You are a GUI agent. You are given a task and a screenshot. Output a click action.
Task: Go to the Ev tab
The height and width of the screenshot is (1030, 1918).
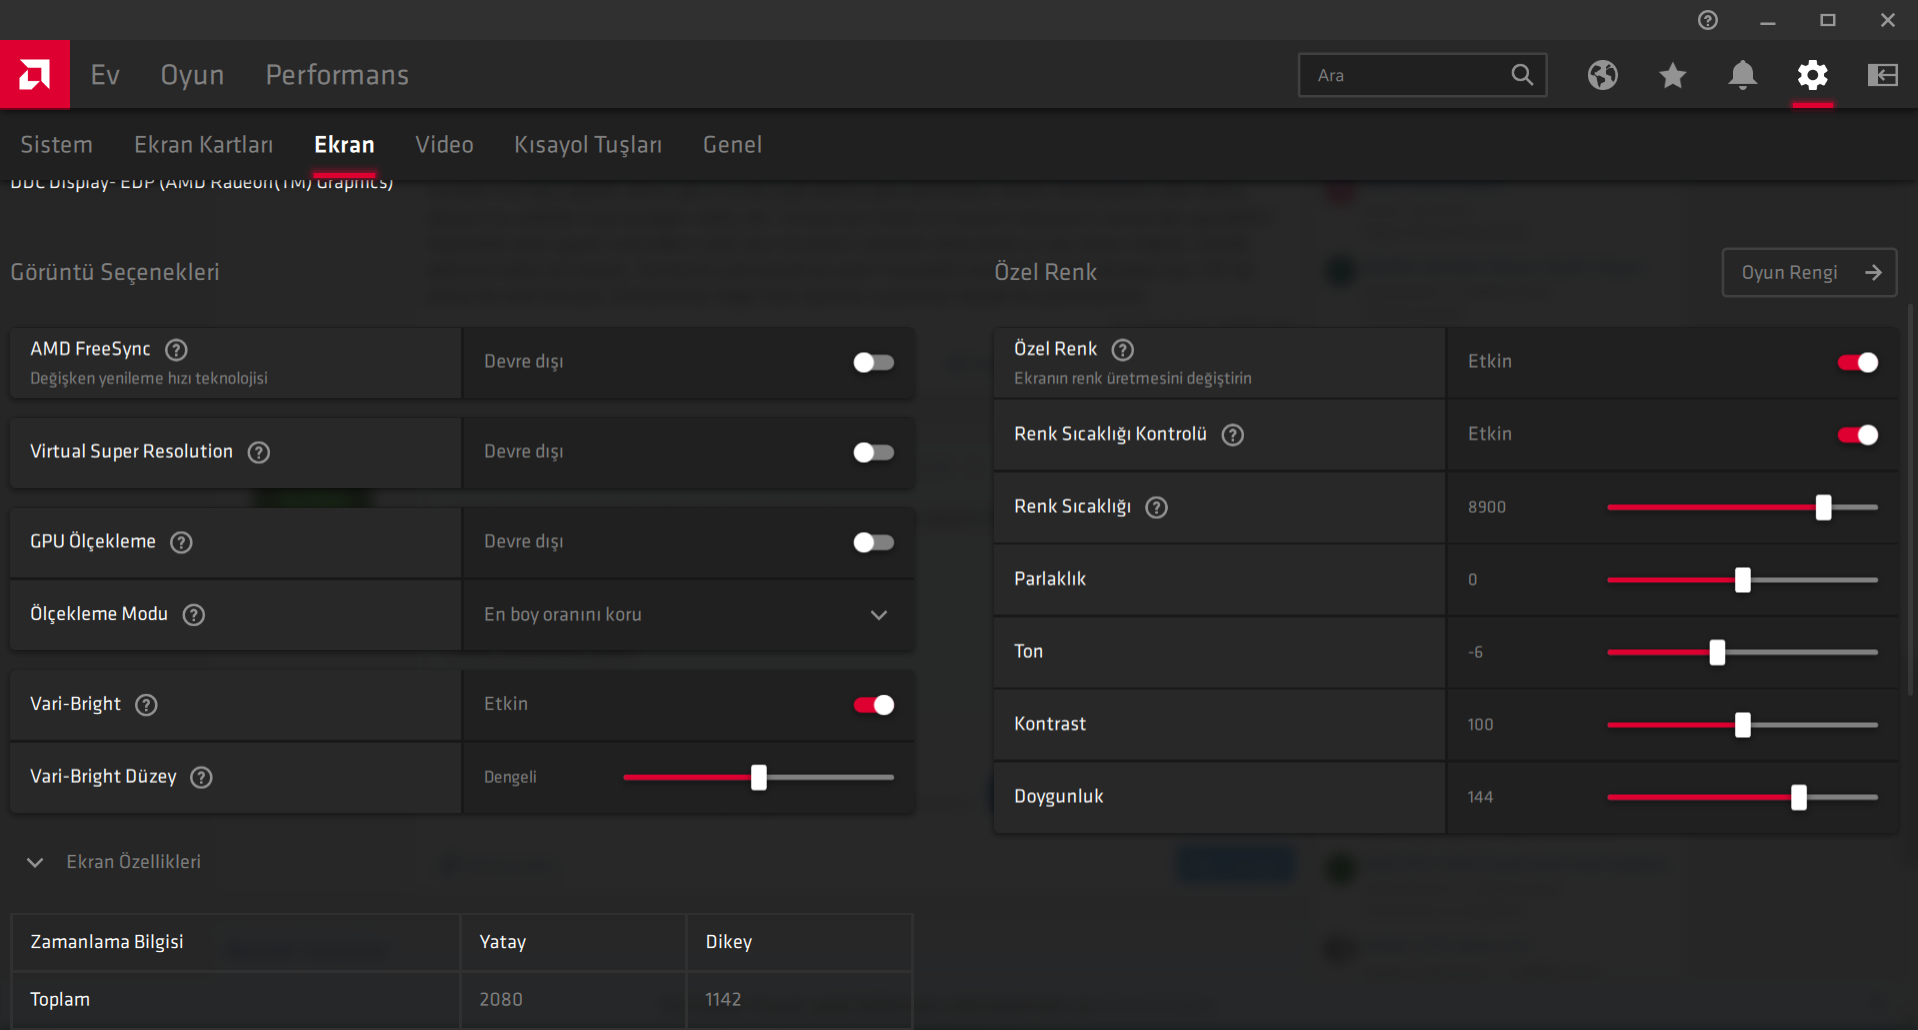(x=105, y=75)
